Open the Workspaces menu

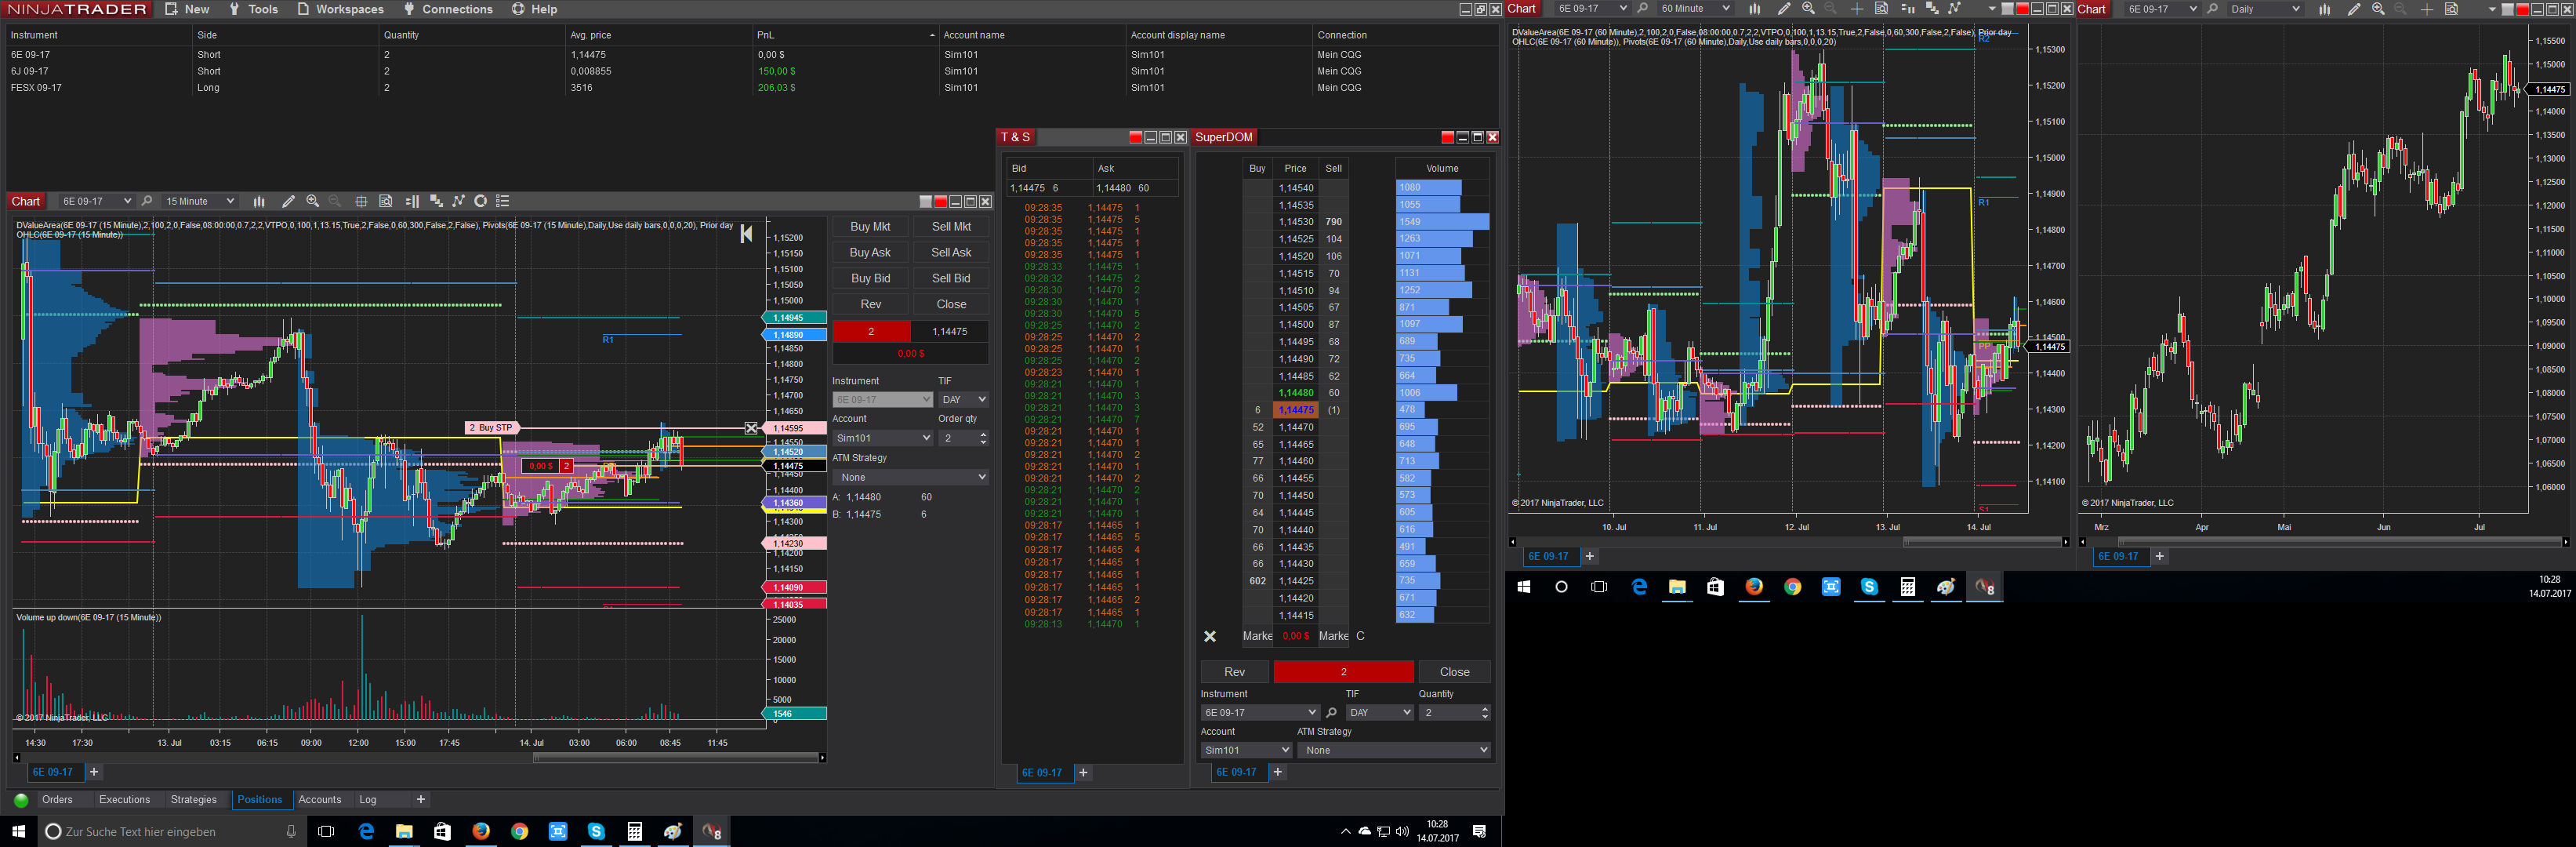(340, 9)
